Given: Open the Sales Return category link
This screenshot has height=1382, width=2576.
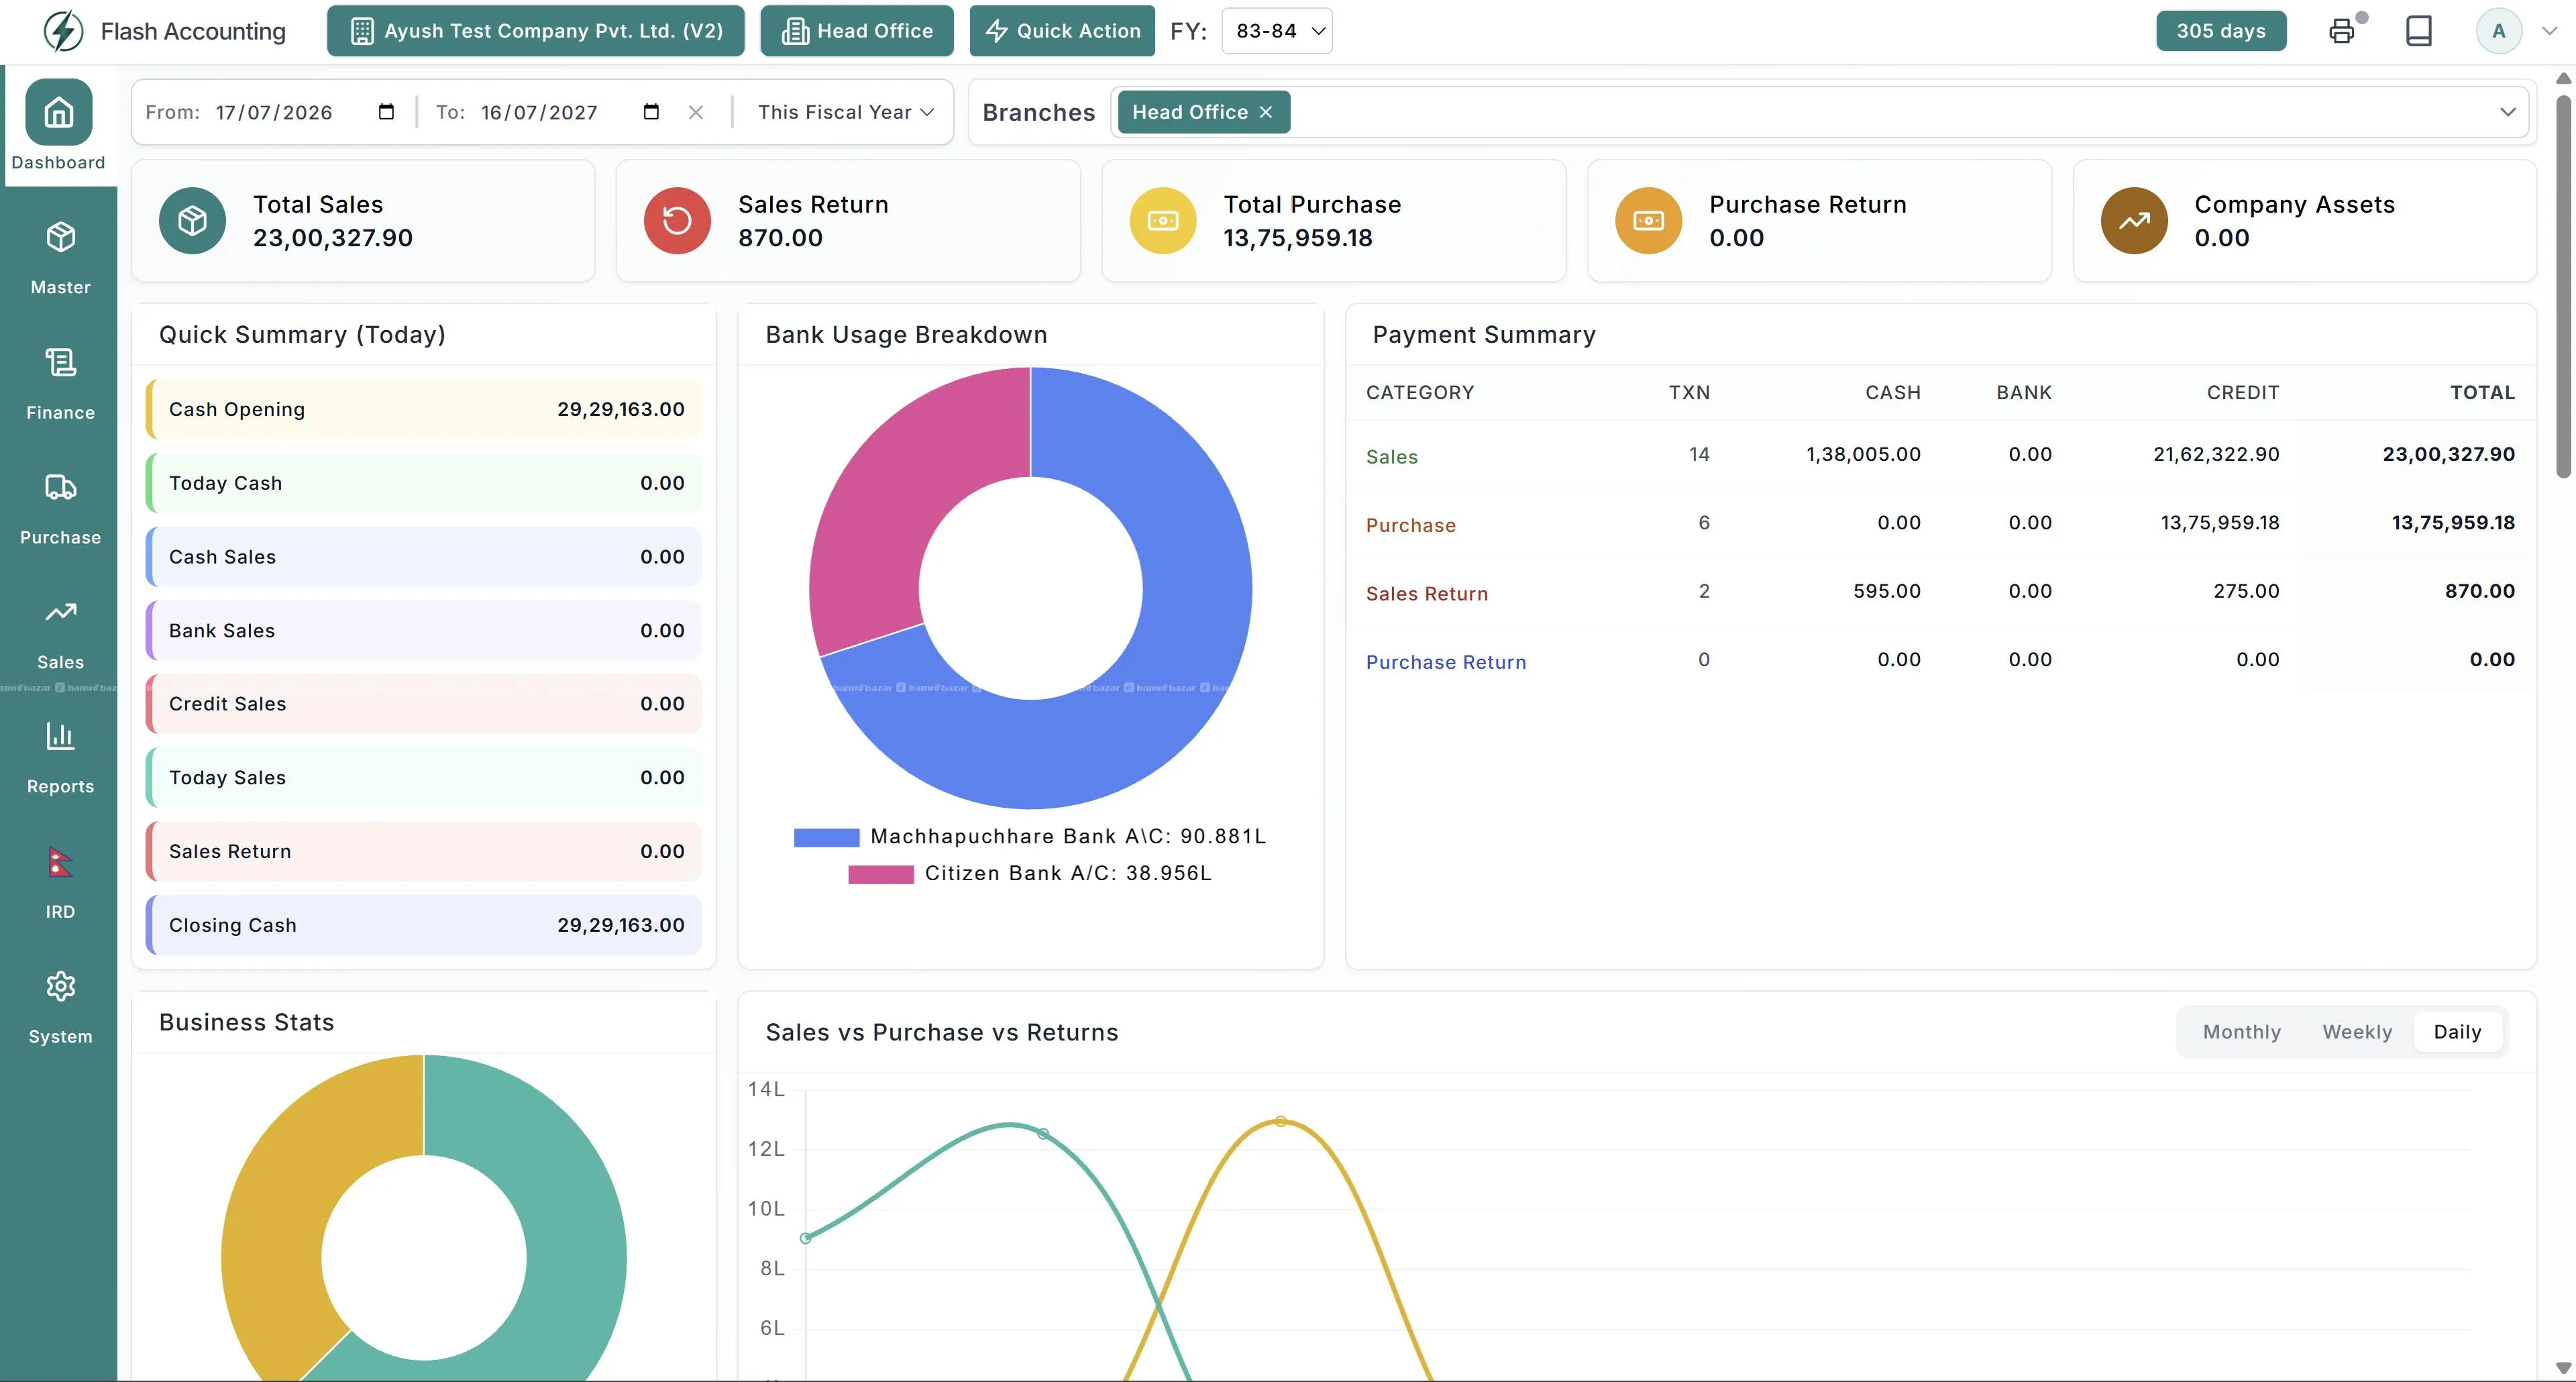Looking at the screenshot, I should [x=1427, y=594].
